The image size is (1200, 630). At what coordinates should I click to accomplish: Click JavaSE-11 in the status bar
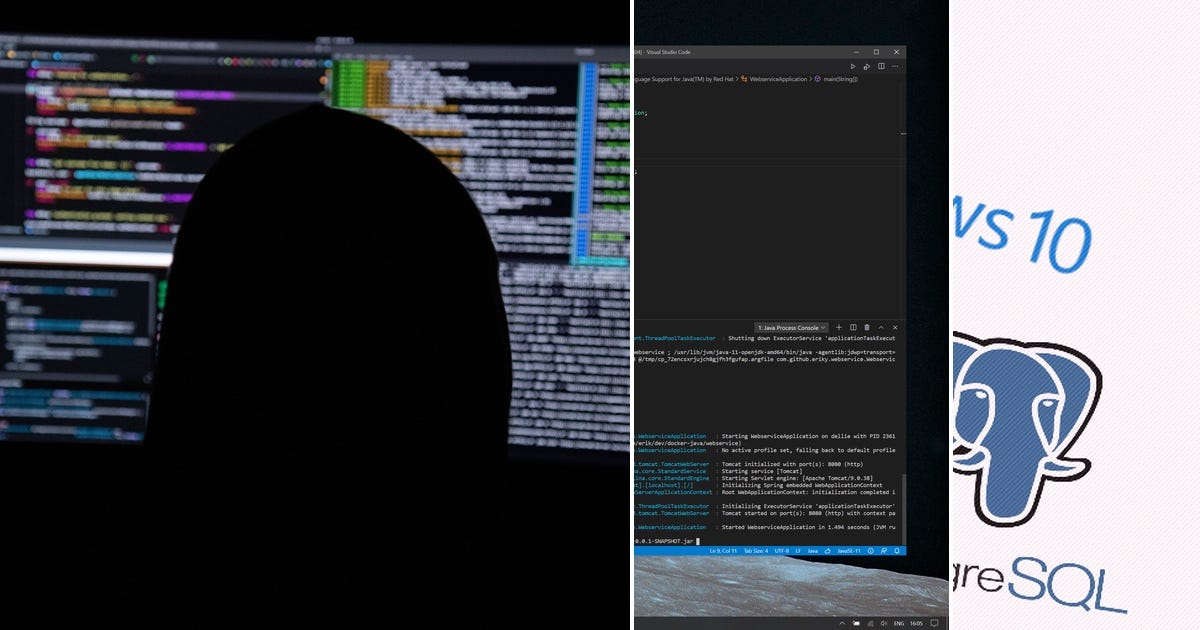pos(850,551)
